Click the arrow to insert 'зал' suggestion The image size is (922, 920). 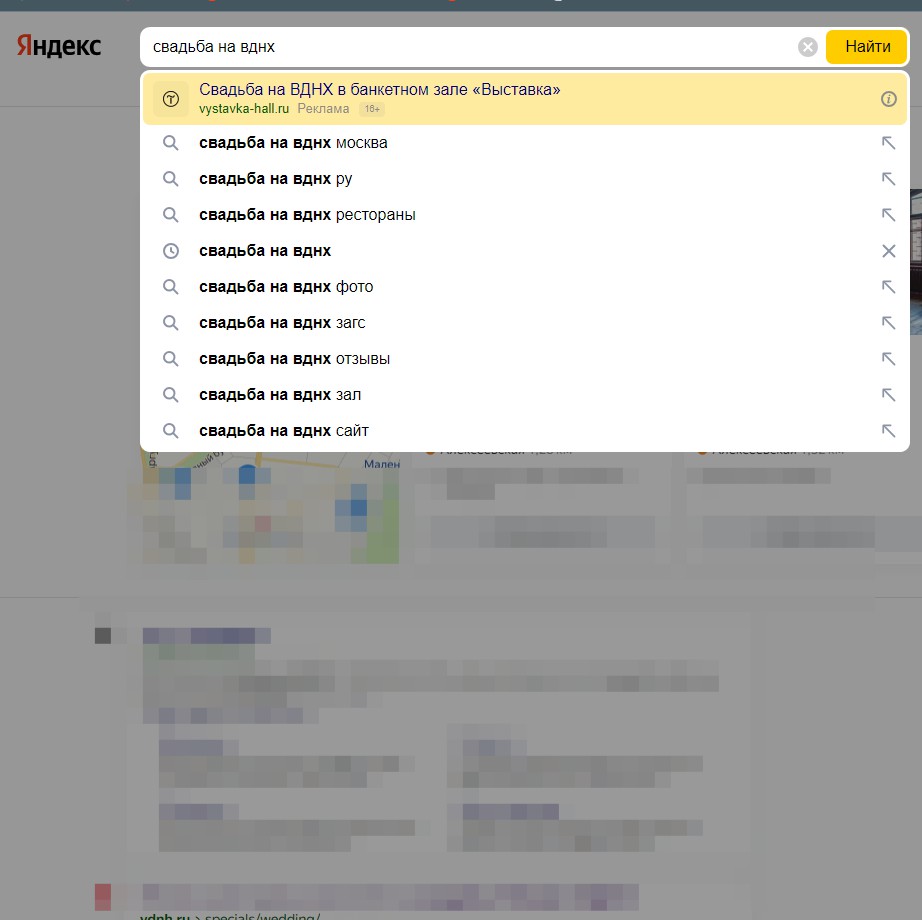888,394
